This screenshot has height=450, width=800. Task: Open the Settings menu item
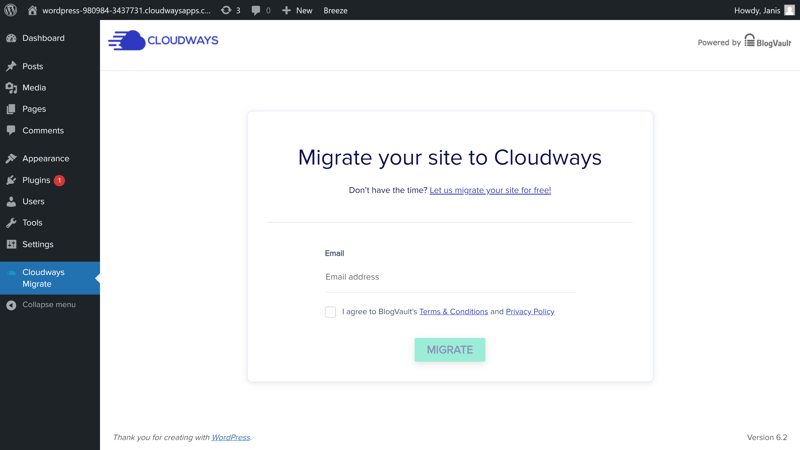pyautogui.click(x=38, y=244)
